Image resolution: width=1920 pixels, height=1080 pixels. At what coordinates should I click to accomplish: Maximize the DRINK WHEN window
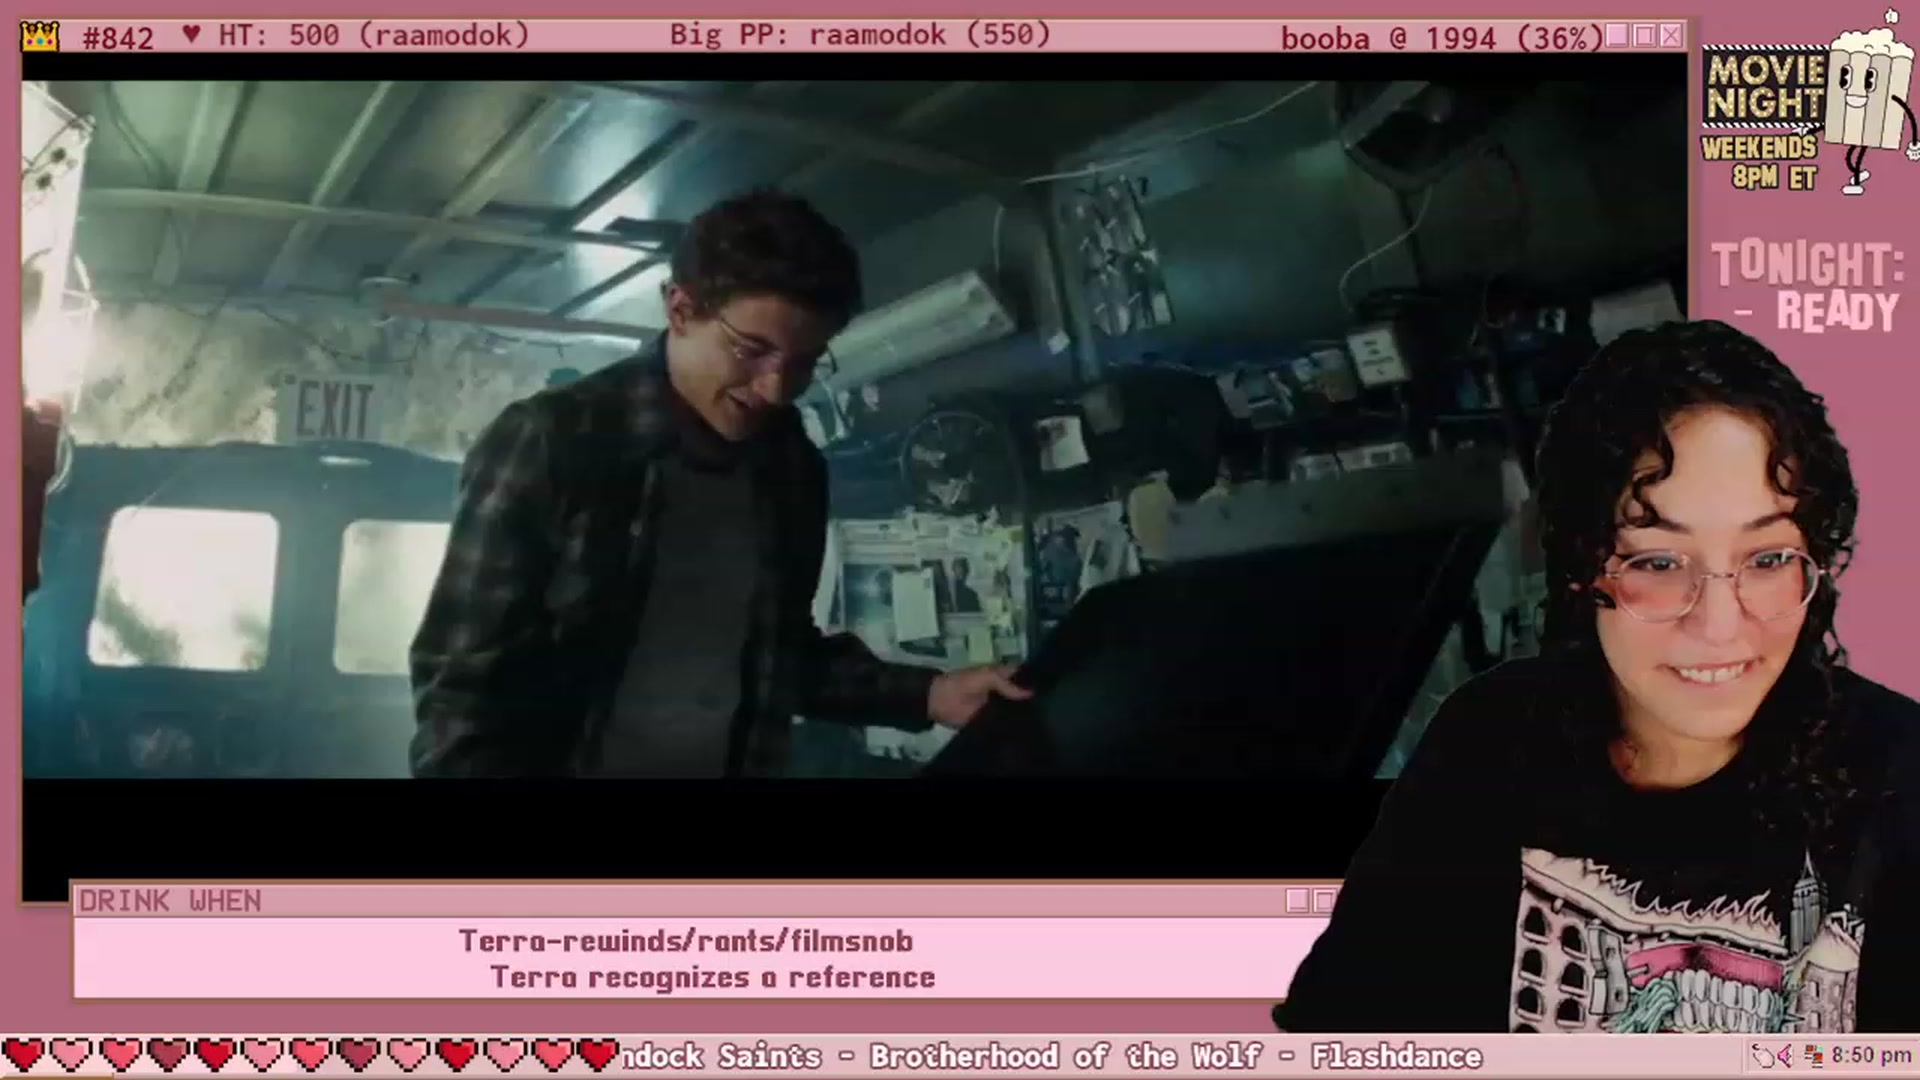(x=1324, y=901)
